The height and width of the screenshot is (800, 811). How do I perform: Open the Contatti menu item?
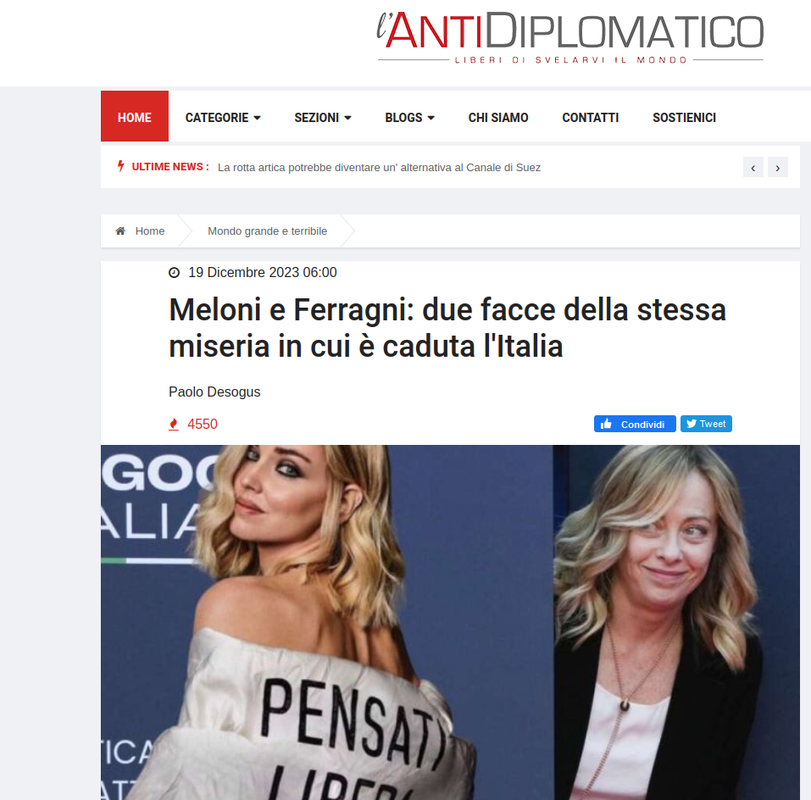coord(590,117)
